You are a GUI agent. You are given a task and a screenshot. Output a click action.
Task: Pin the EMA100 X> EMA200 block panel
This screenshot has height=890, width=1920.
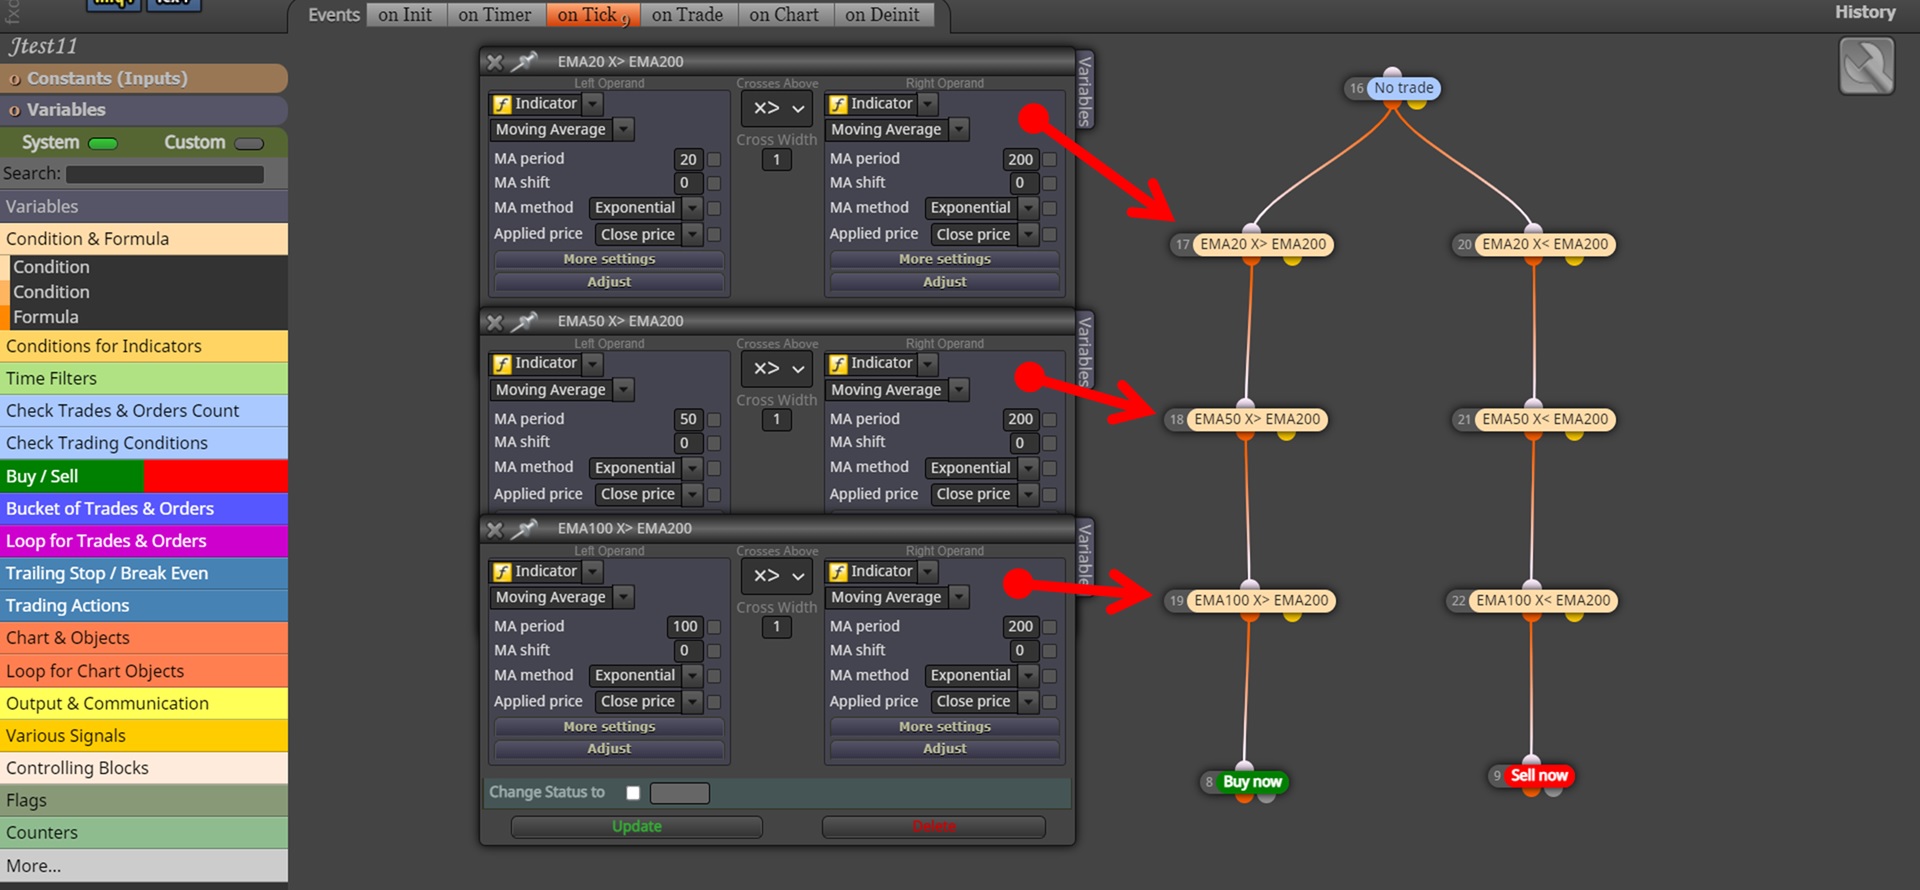(x=524, y=529)
